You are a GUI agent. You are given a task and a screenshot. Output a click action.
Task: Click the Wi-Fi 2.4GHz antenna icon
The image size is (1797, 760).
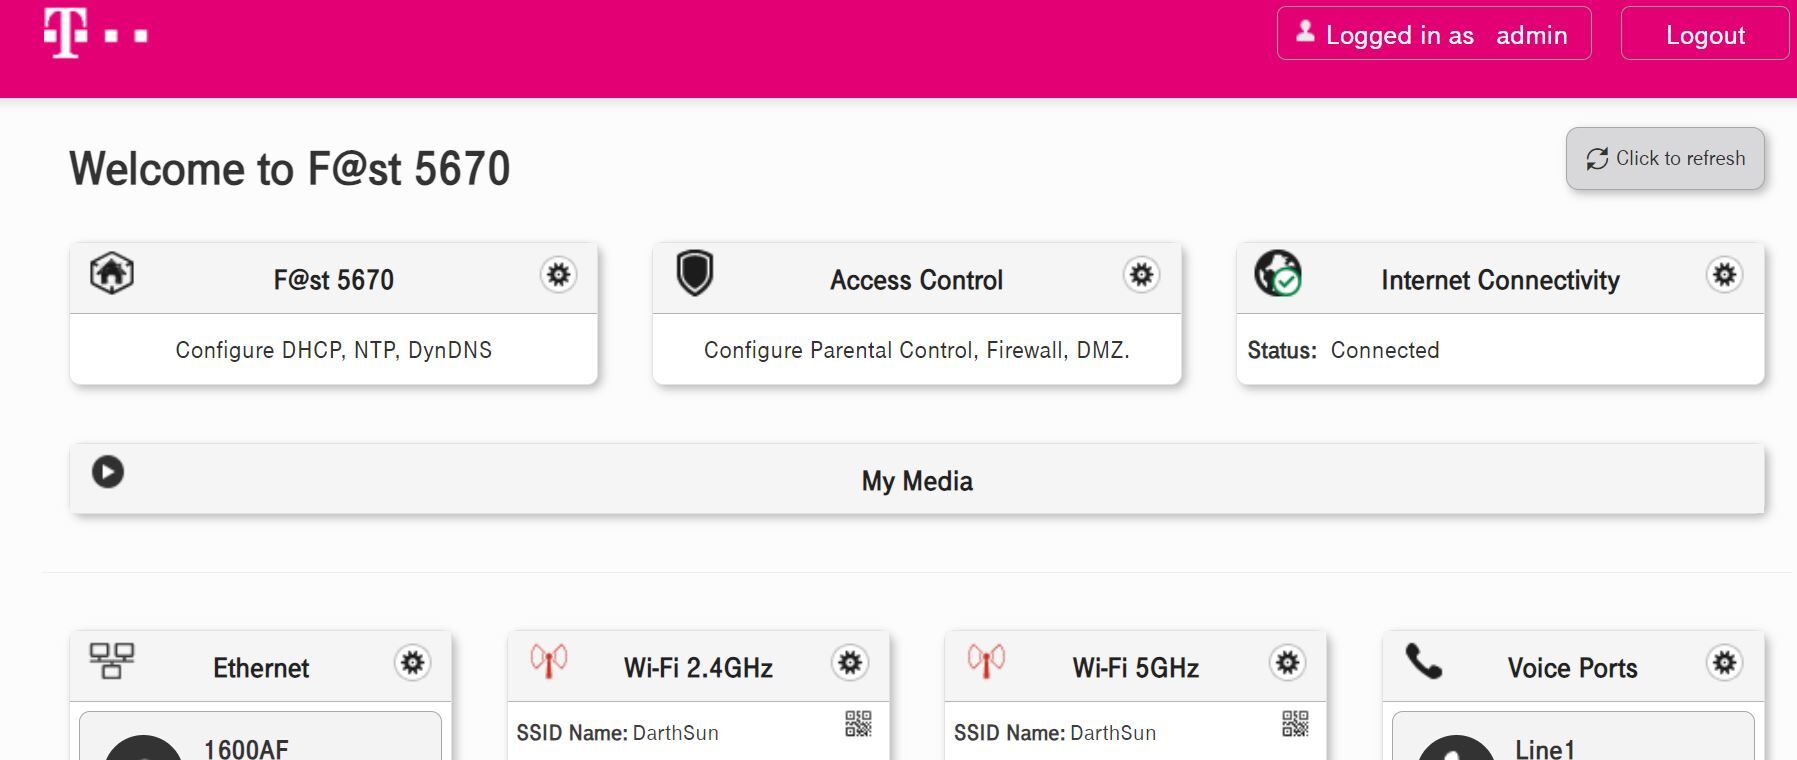point(548,661)
